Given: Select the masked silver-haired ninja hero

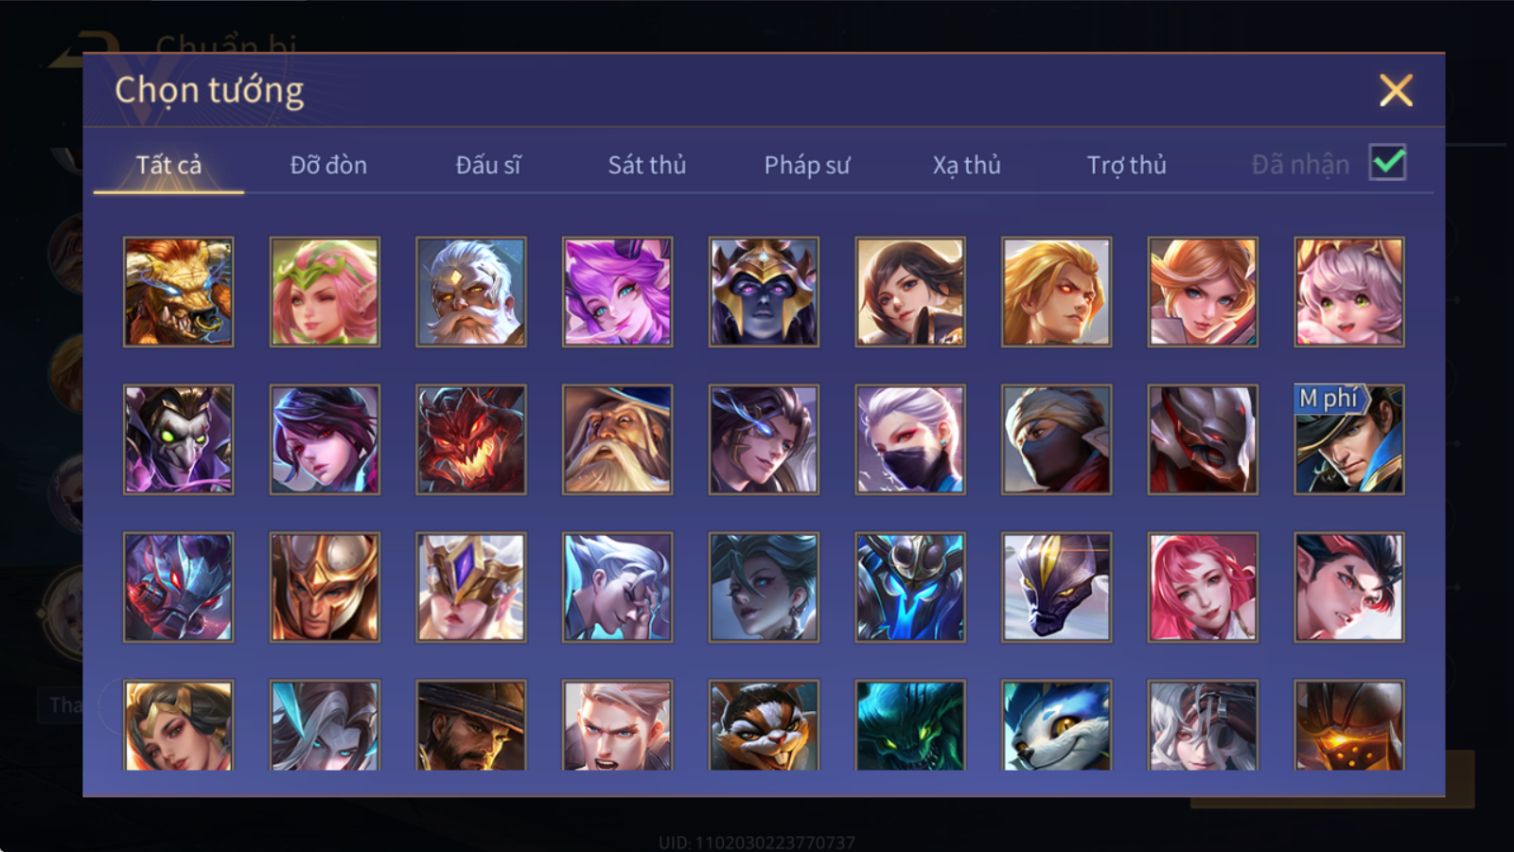Looking at the screenshot, I should 910,440.
